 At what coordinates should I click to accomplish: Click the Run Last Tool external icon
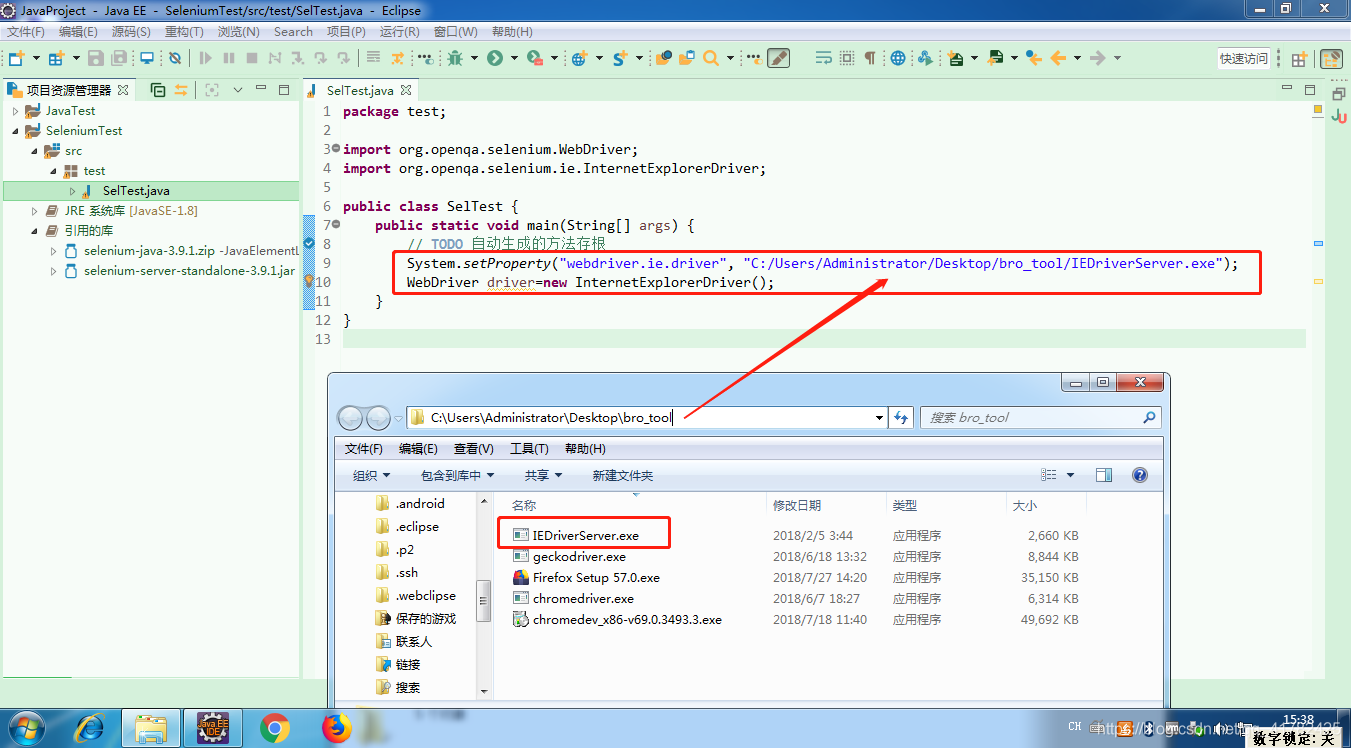535,58
